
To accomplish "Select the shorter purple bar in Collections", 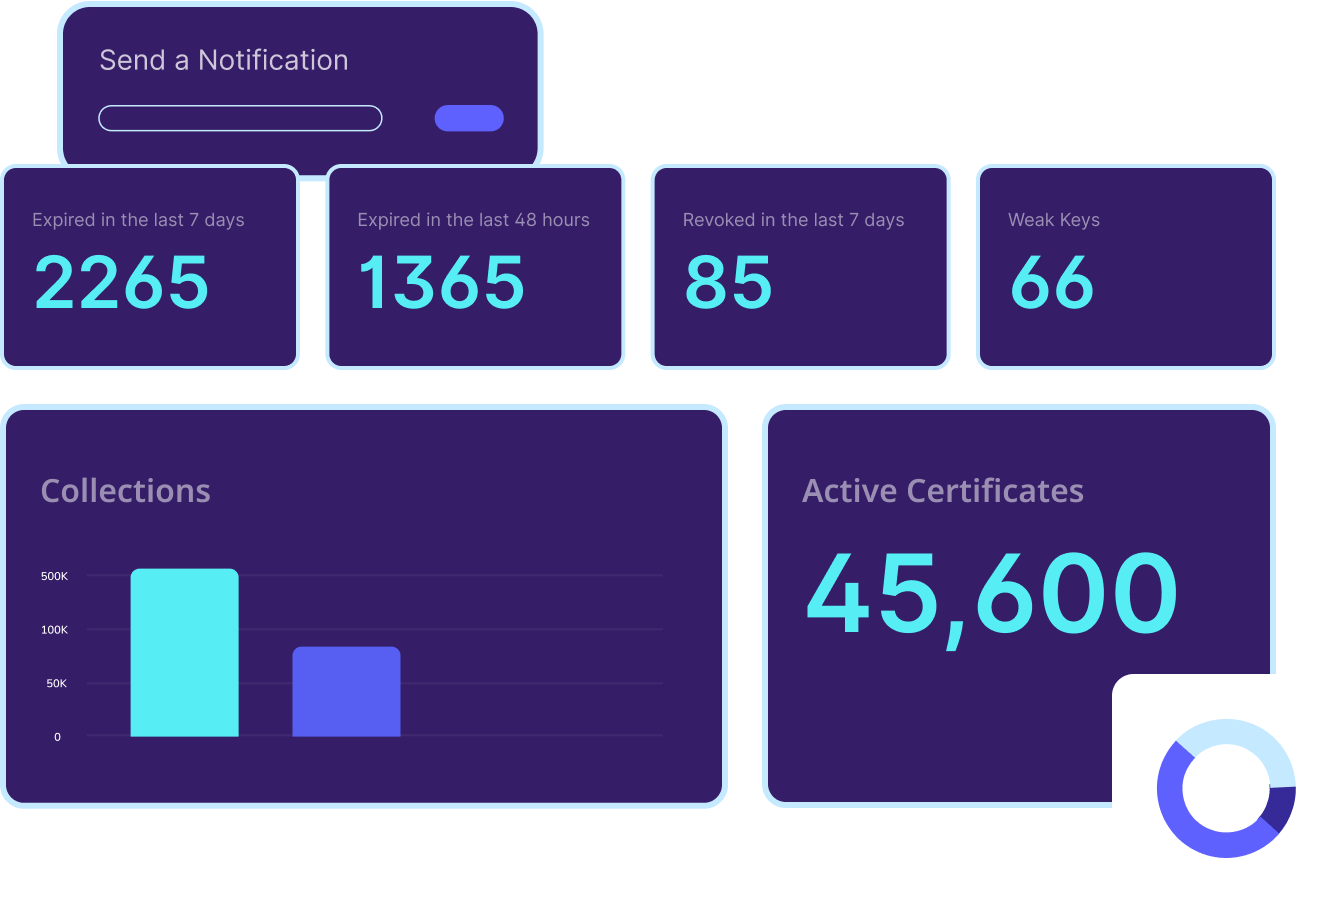I will coord(346,692).
